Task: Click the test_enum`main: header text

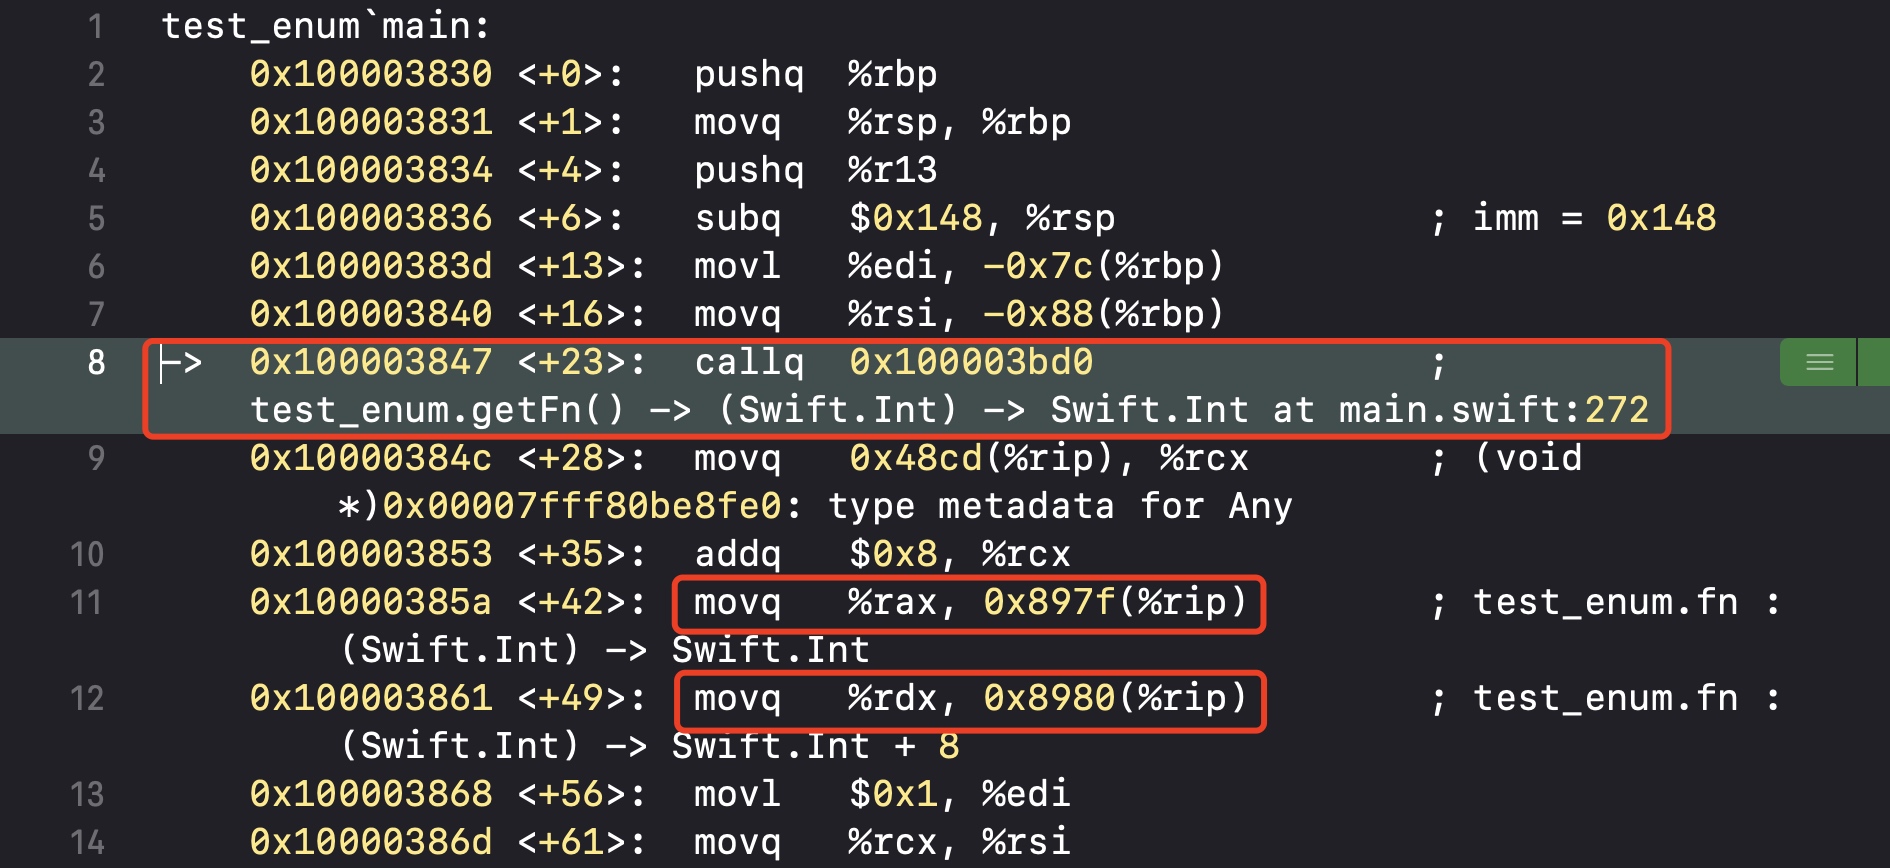Action: tap(326, 26)
